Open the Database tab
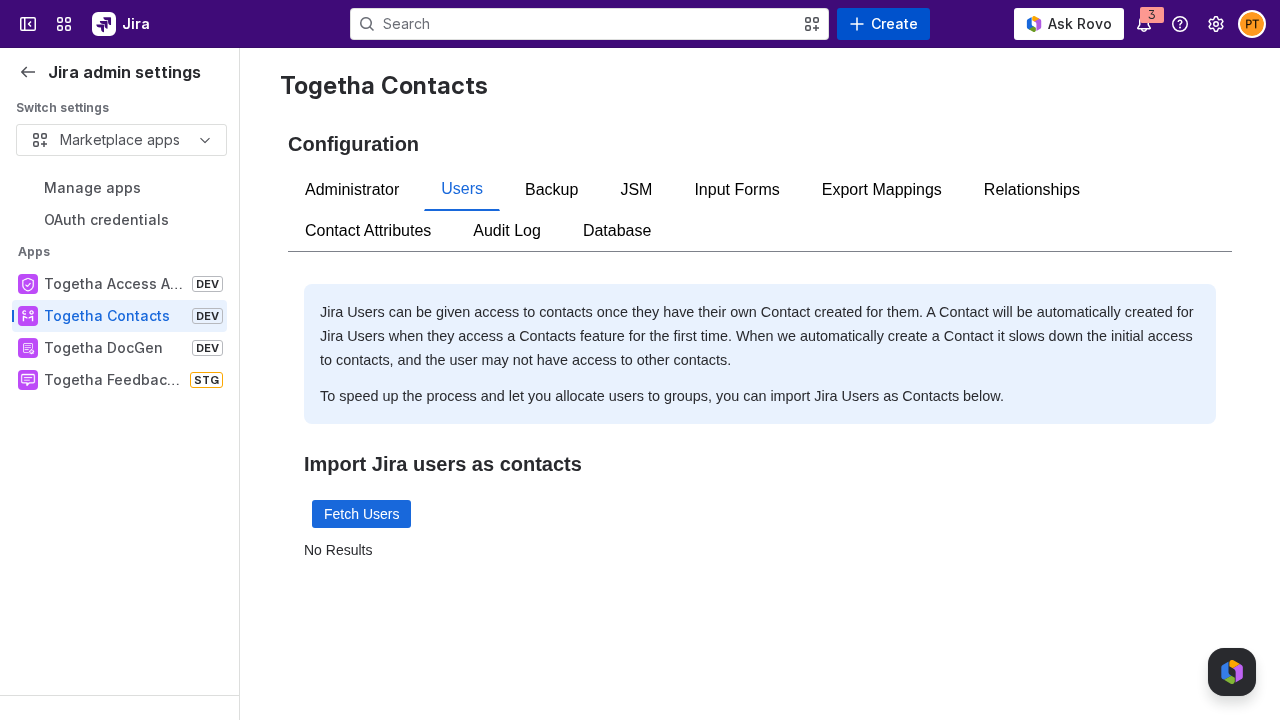This screenshot has height=720, width=1280. (617, 231)
